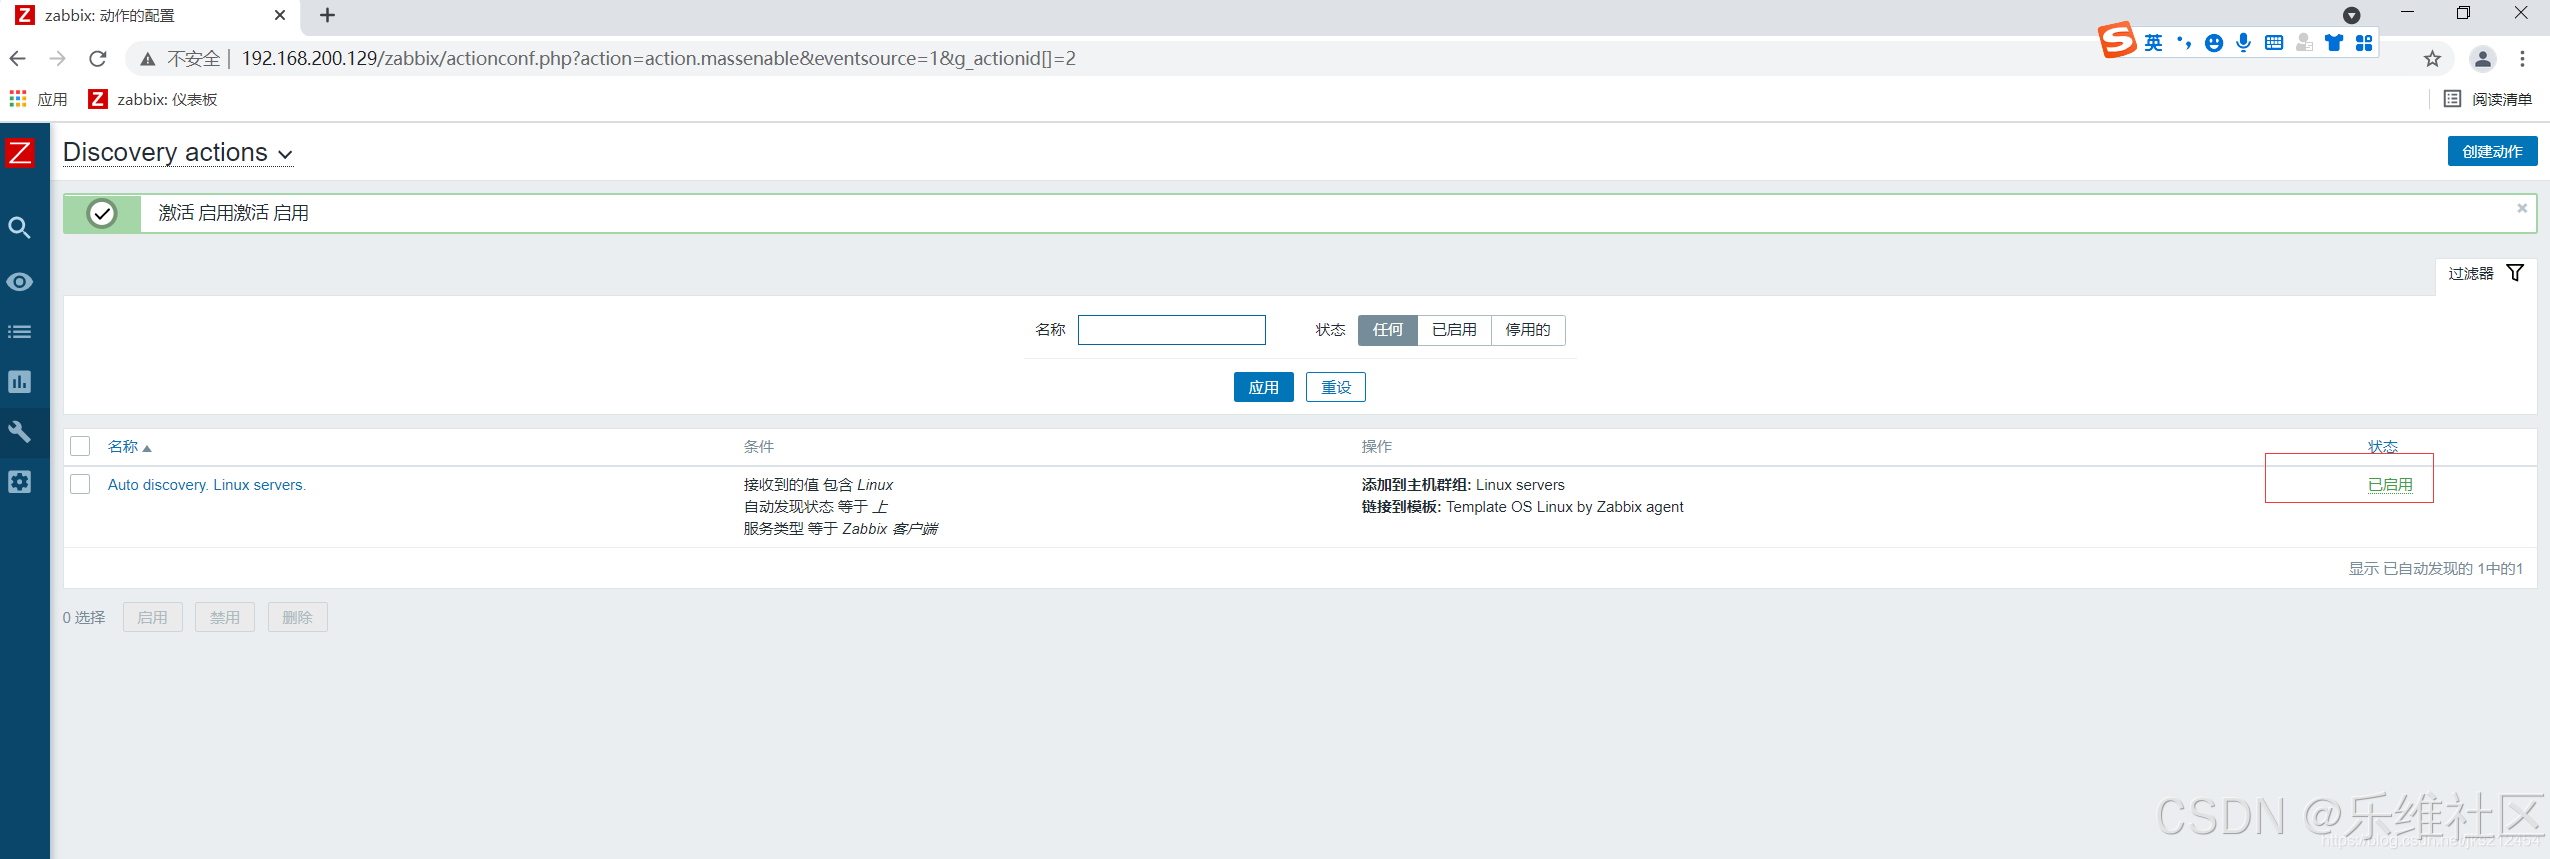Click the disabled 删除 bulk button
The image size is (2550, 859).
click(x=297, y=617)
